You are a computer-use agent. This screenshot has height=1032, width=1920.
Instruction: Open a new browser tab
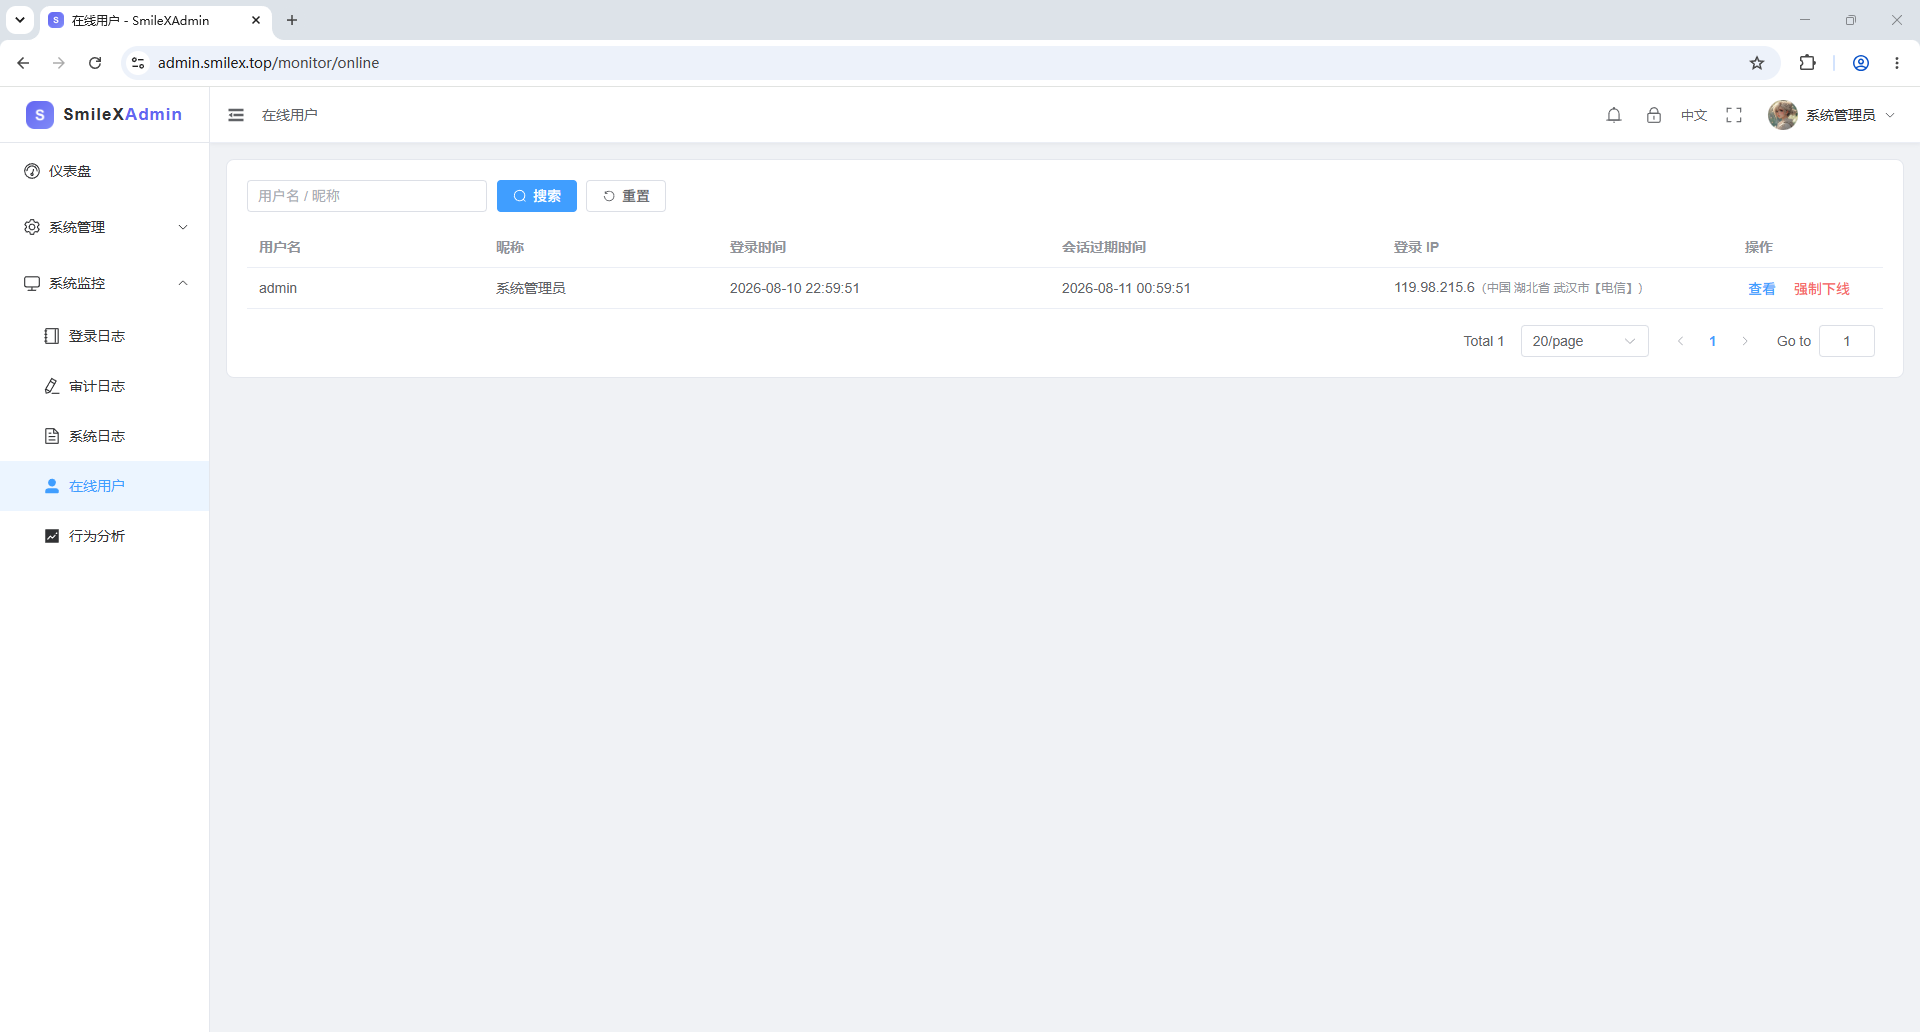coord(292,20)
